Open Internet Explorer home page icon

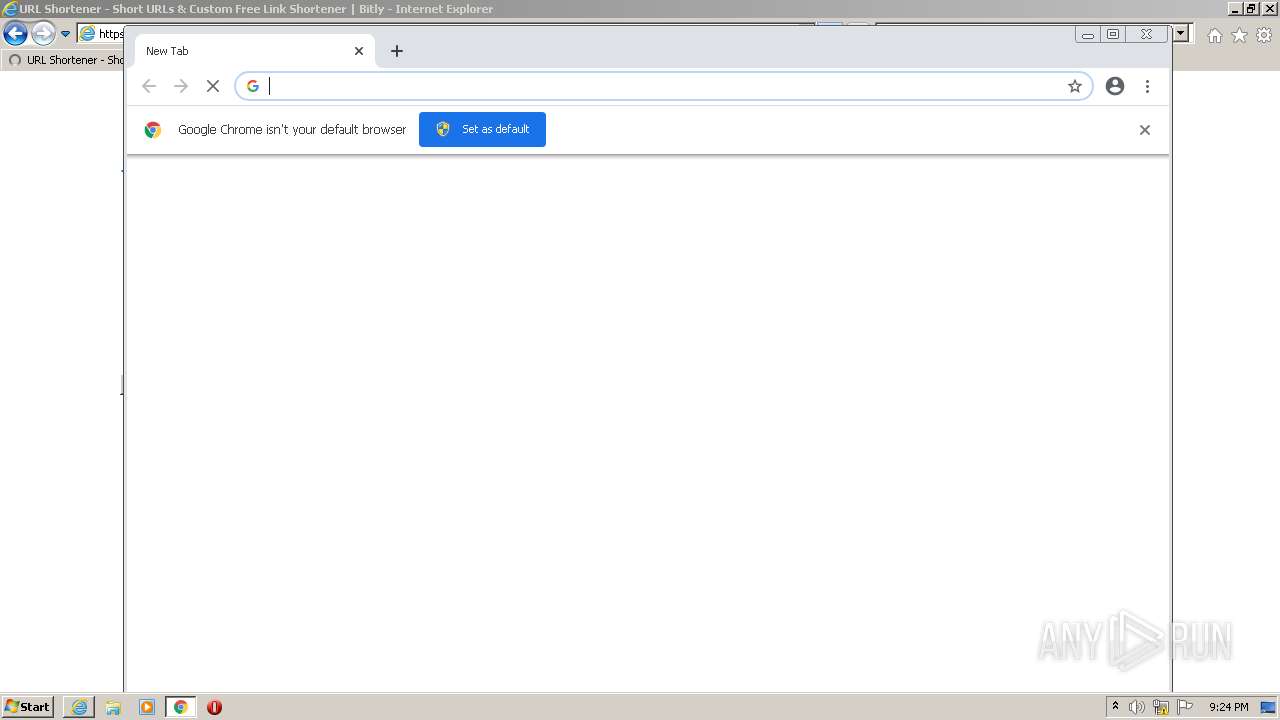(x=1214, y=35)
